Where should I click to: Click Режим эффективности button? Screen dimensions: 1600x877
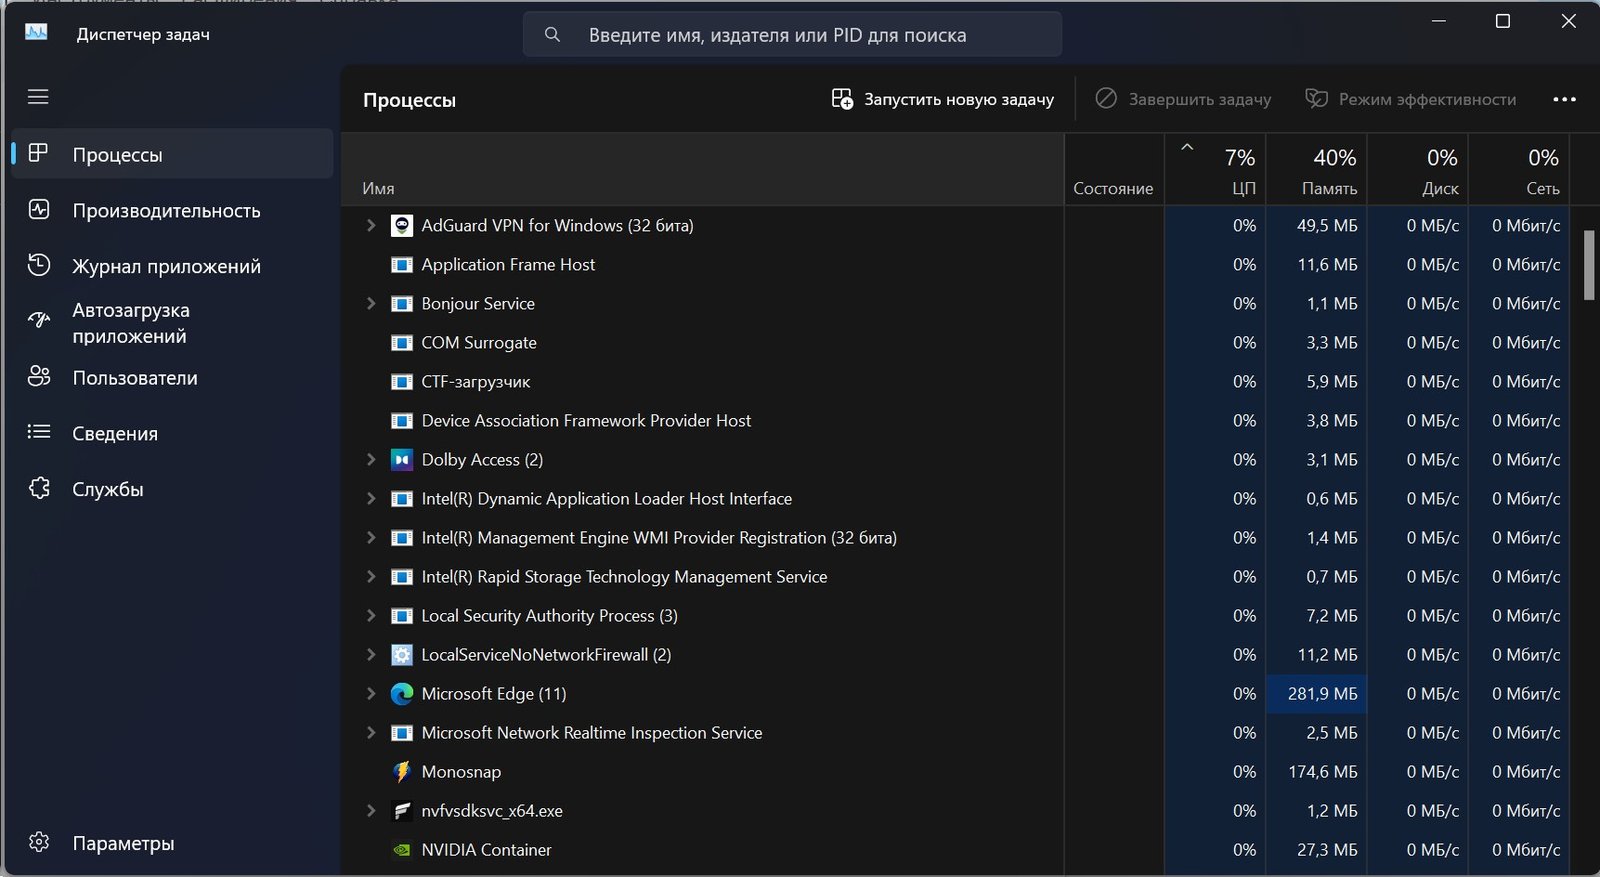1411,99
